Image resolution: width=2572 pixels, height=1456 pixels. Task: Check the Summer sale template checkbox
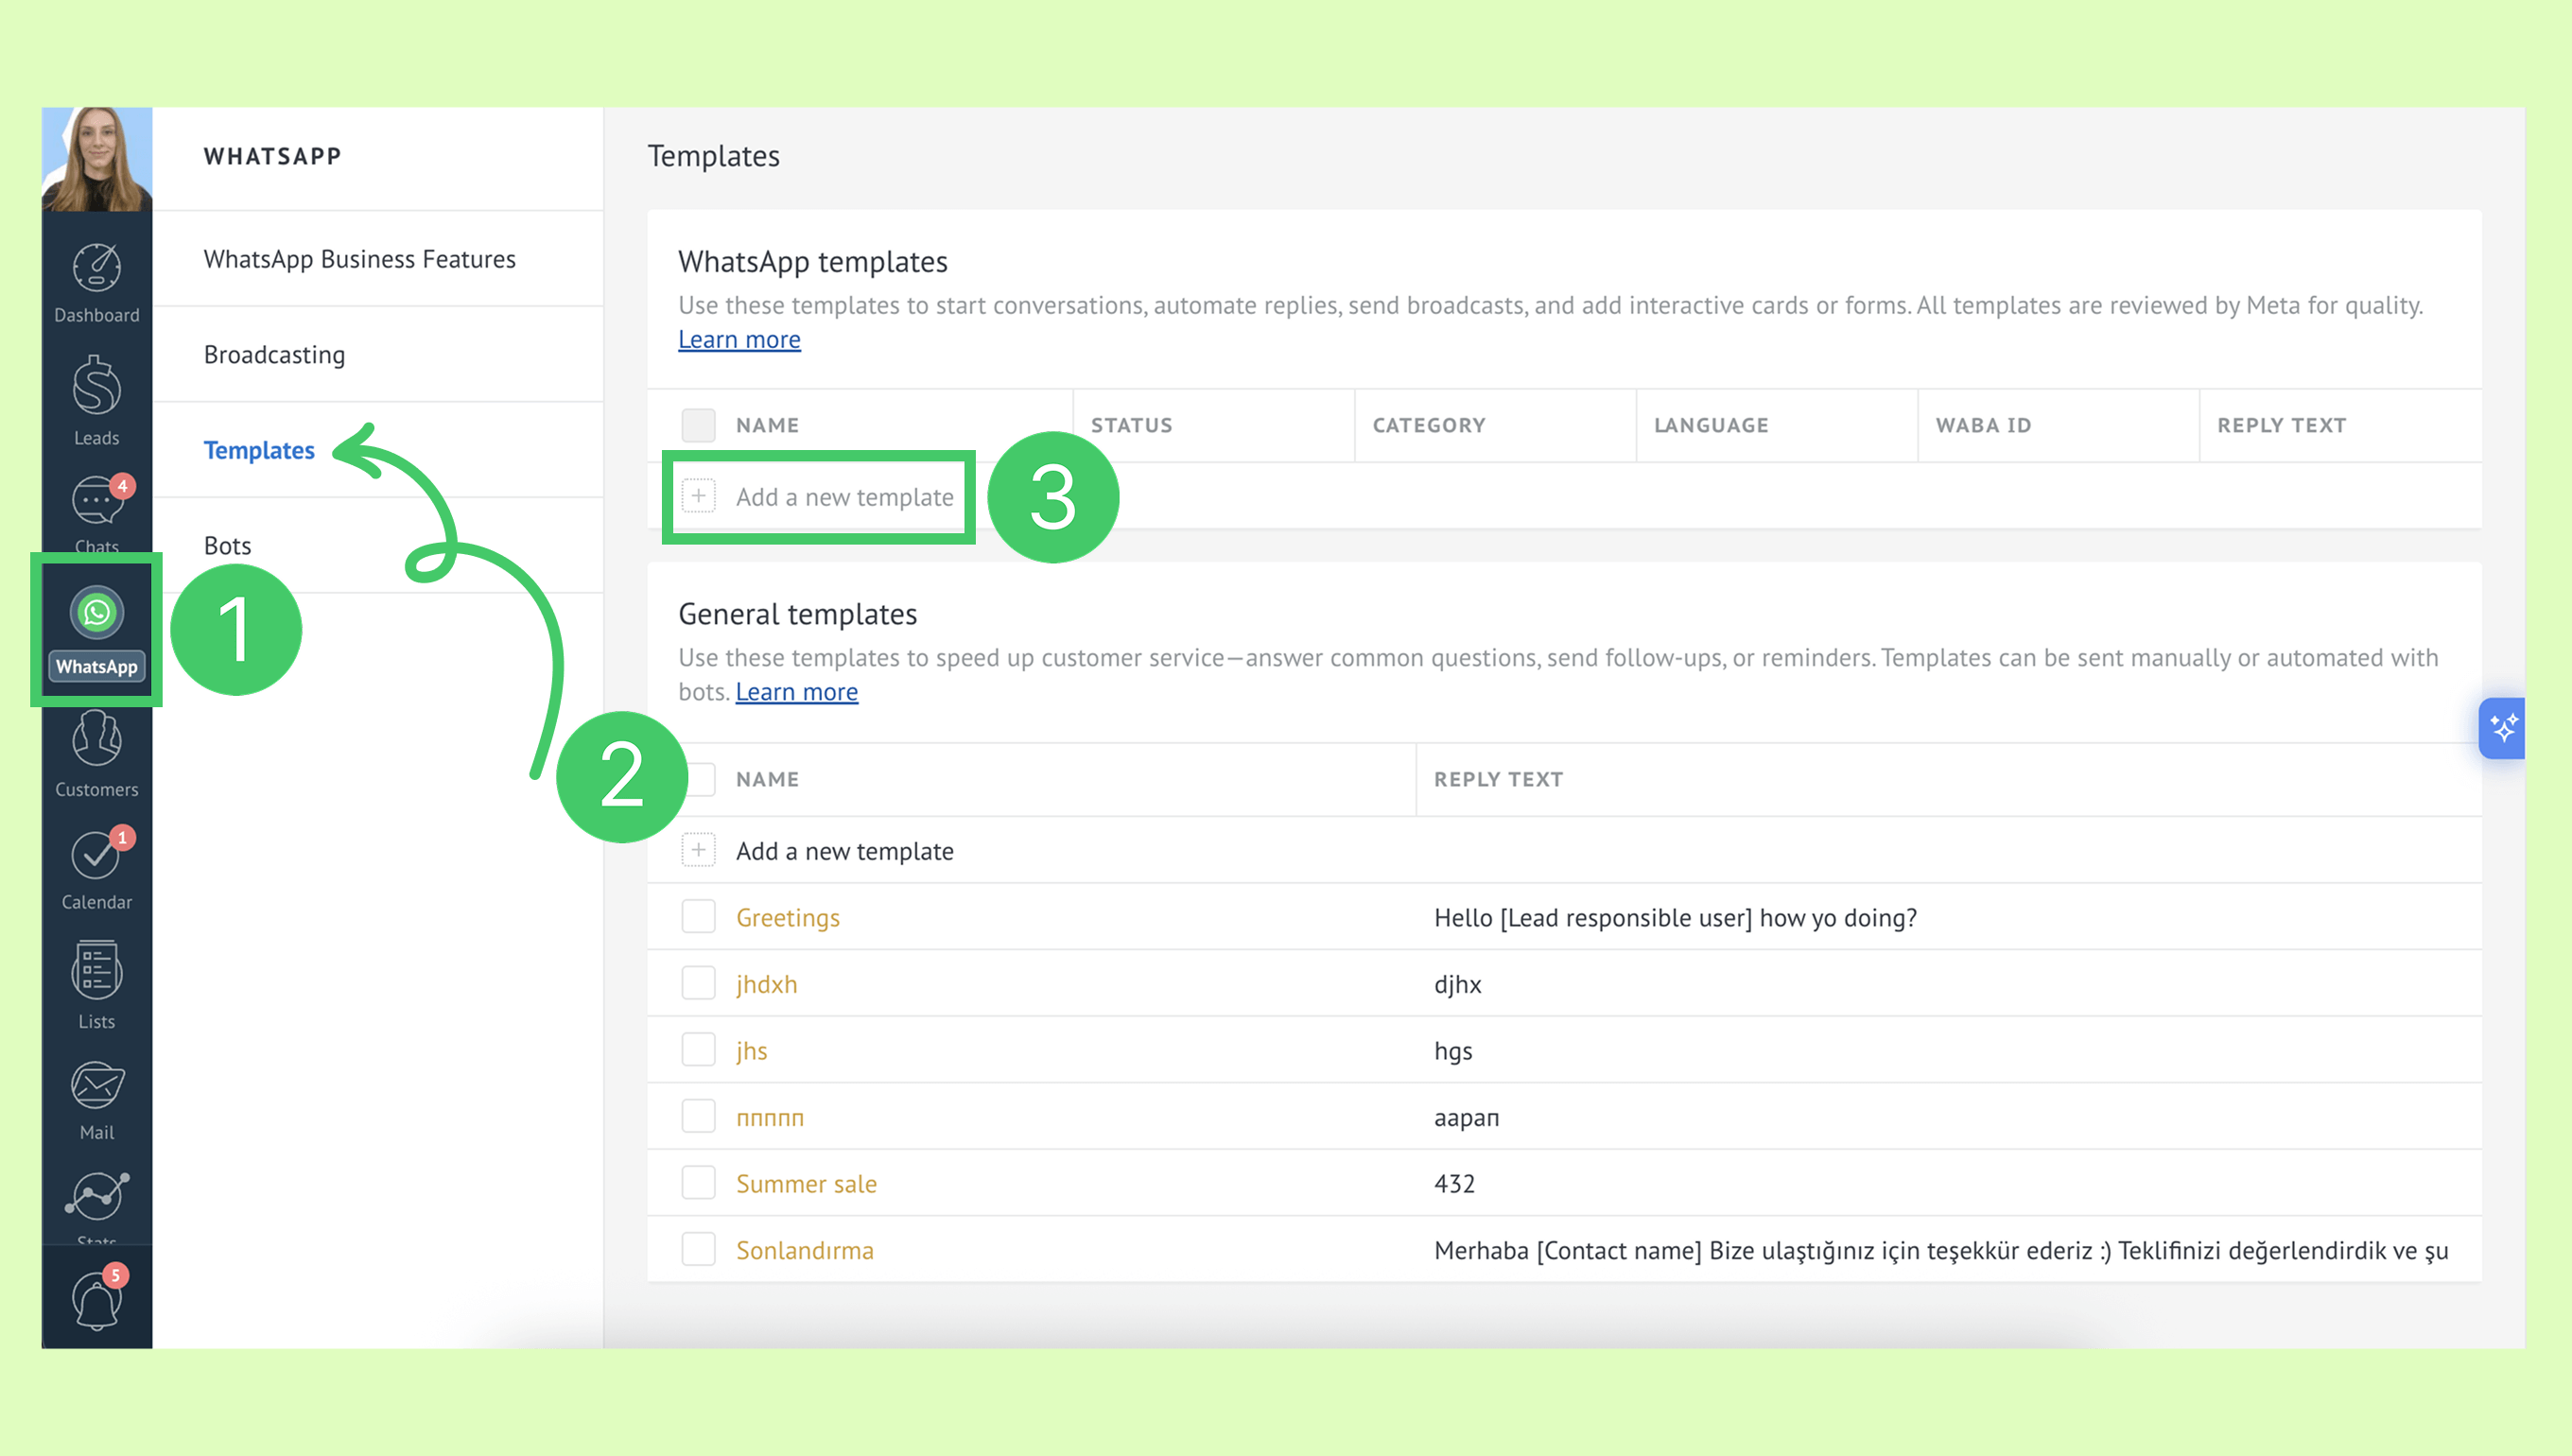click(x=698, y=1183)
